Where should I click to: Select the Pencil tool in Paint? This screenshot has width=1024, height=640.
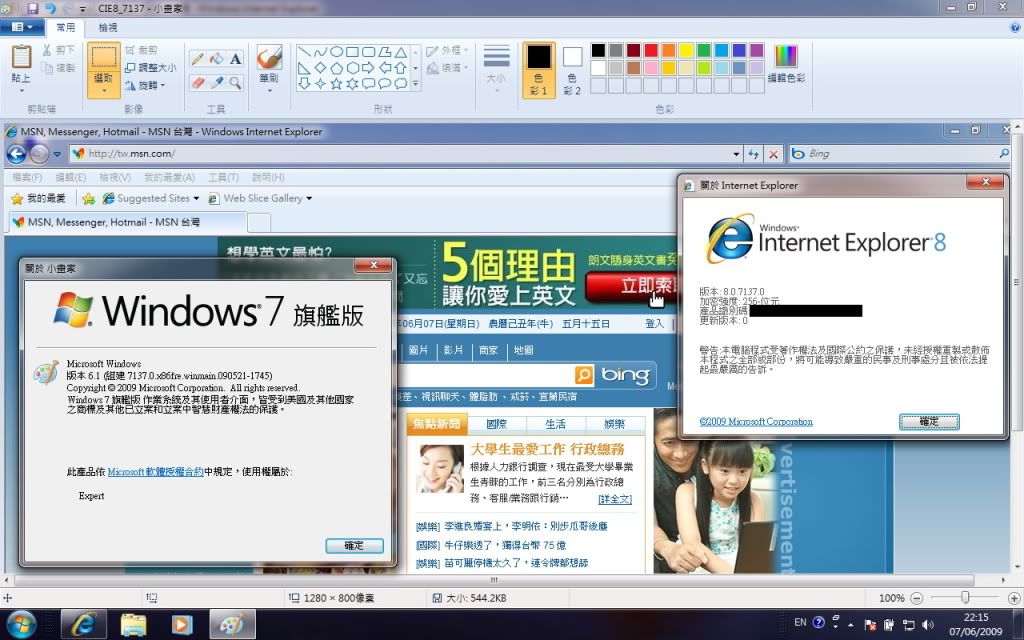point(197,59)
